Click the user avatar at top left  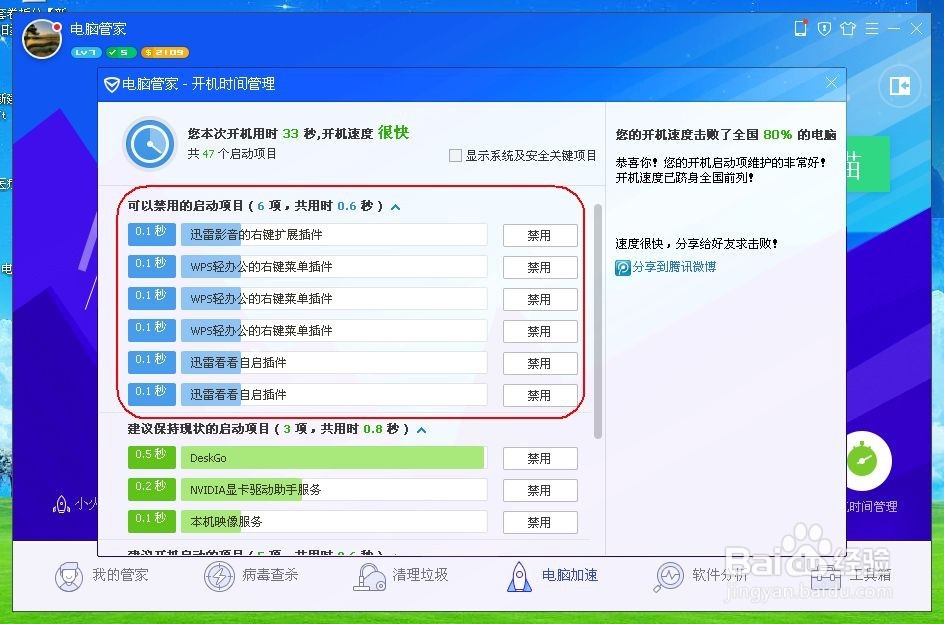(41, 39)
